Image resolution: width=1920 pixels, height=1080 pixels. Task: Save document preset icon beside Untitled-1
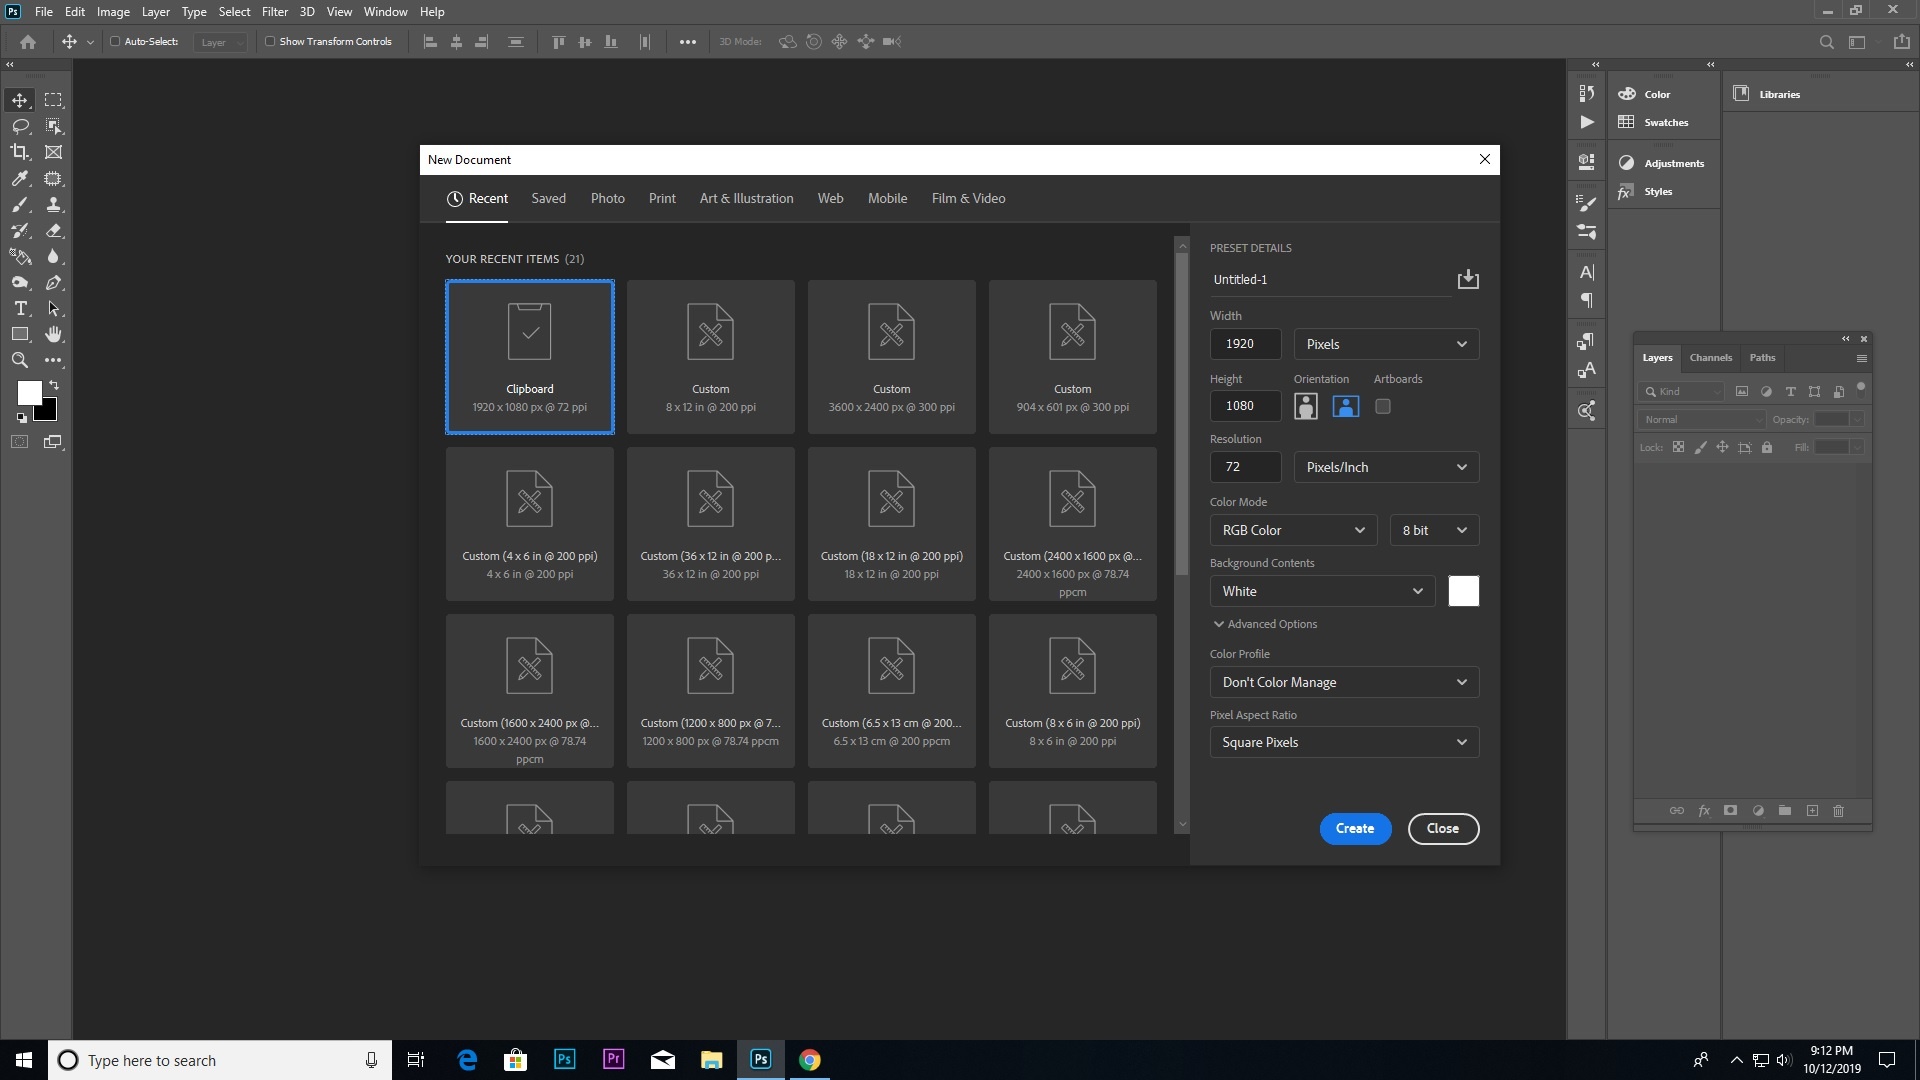pos(1467,279)
